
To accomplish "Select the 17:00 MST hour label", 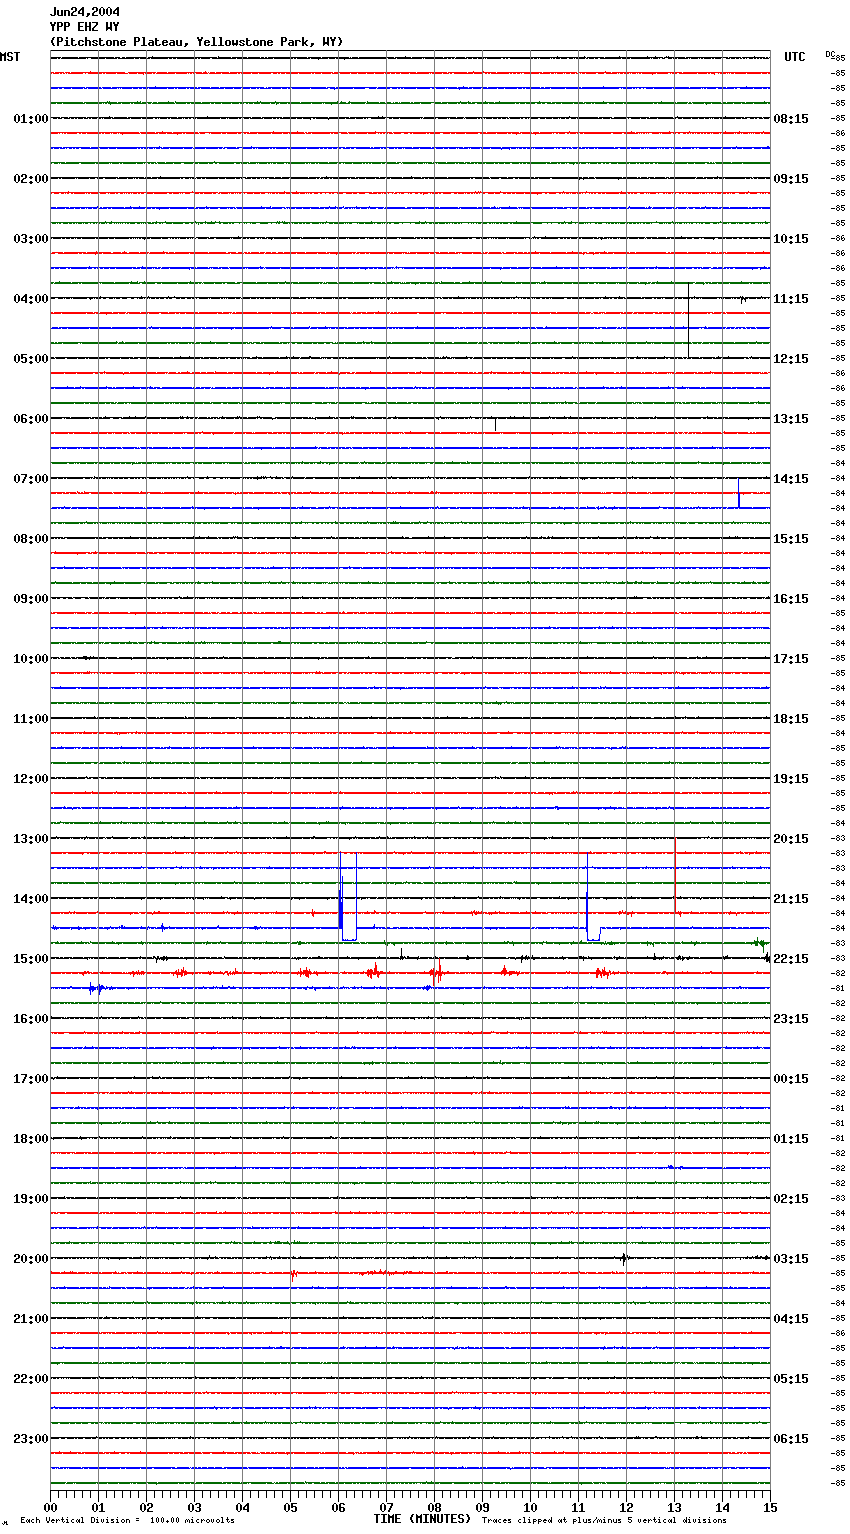I will coord(31,1079).
